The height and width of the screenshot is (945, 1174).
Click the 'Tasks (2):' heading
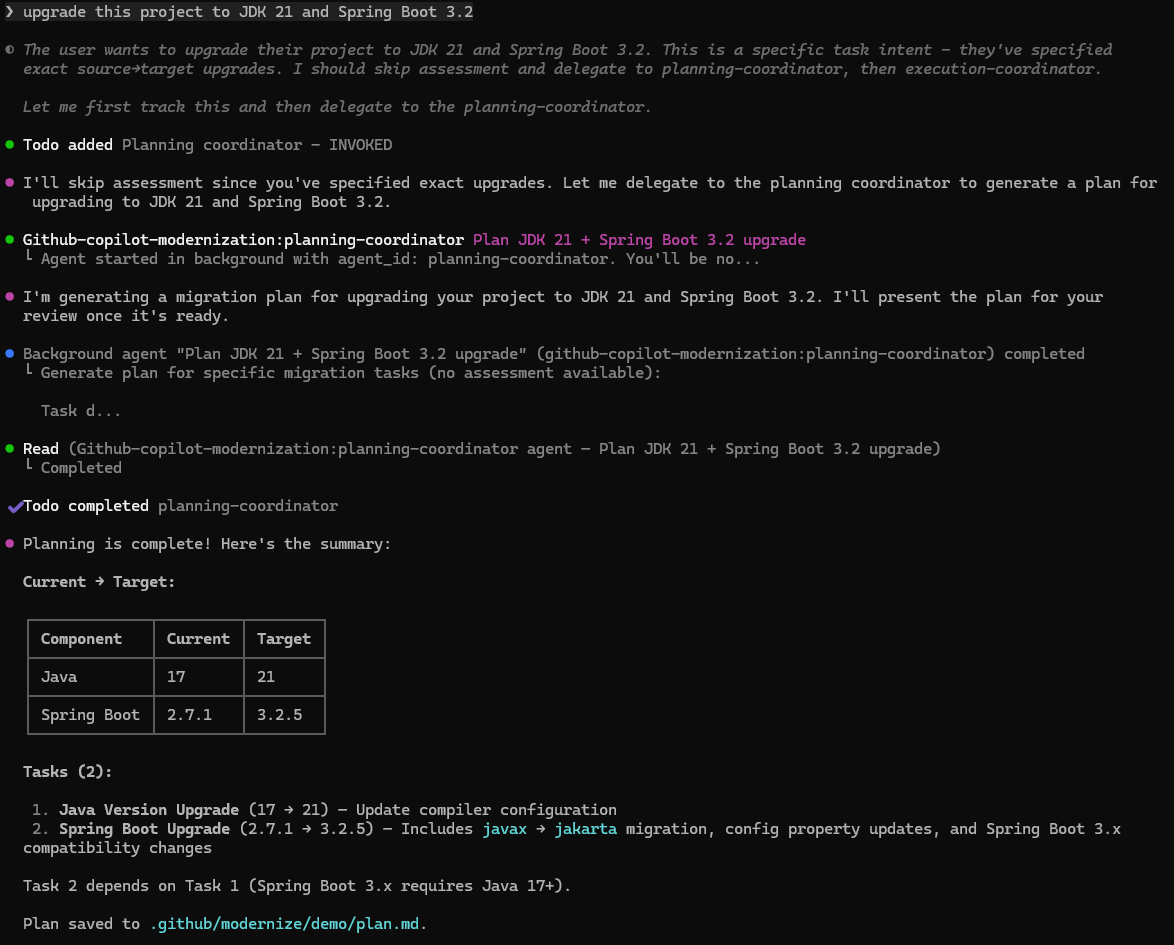tap(67, 772)
